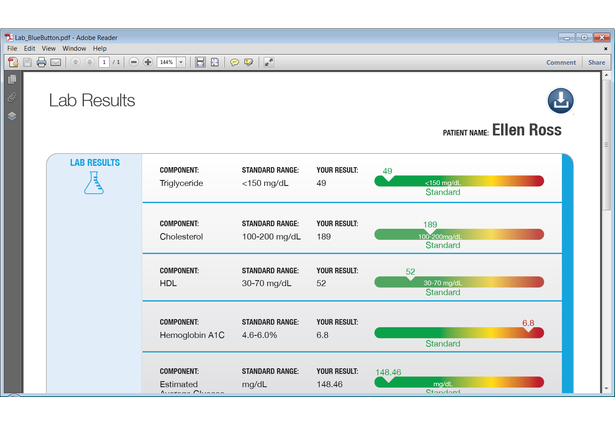Click the 100-200 mg/dL standard range text
This screenshot has height=424, width=615.
271,237
